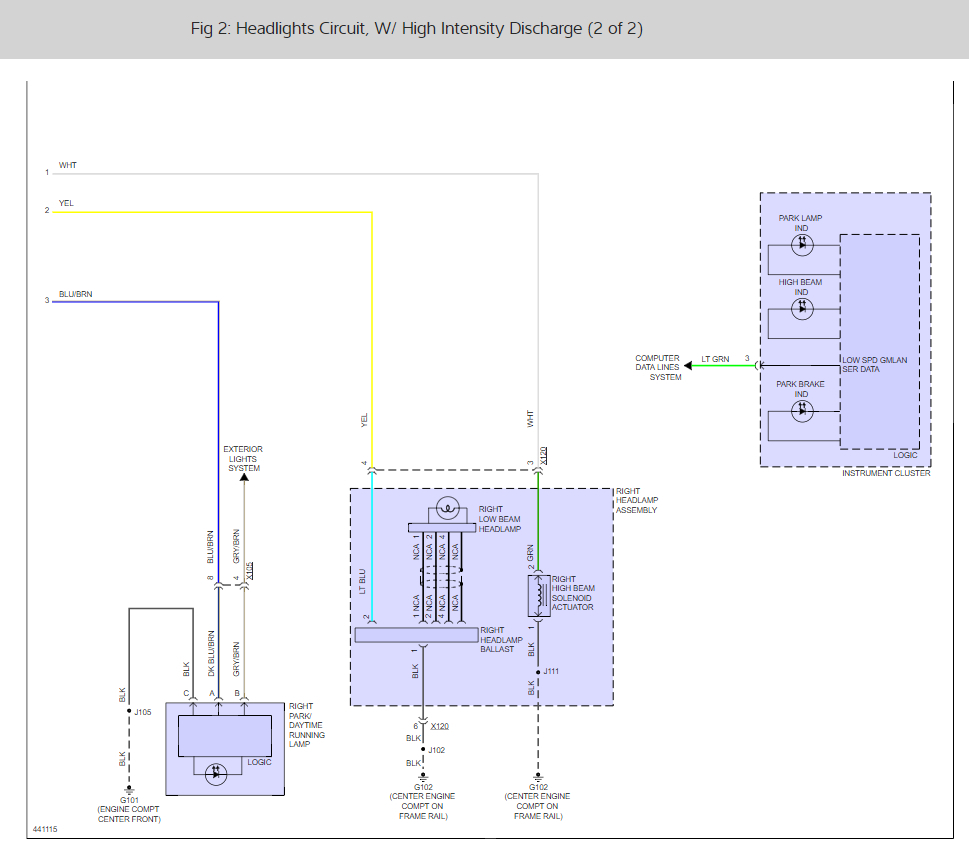Select the horizontal BLU/BRN blue wire

[135, 301]
